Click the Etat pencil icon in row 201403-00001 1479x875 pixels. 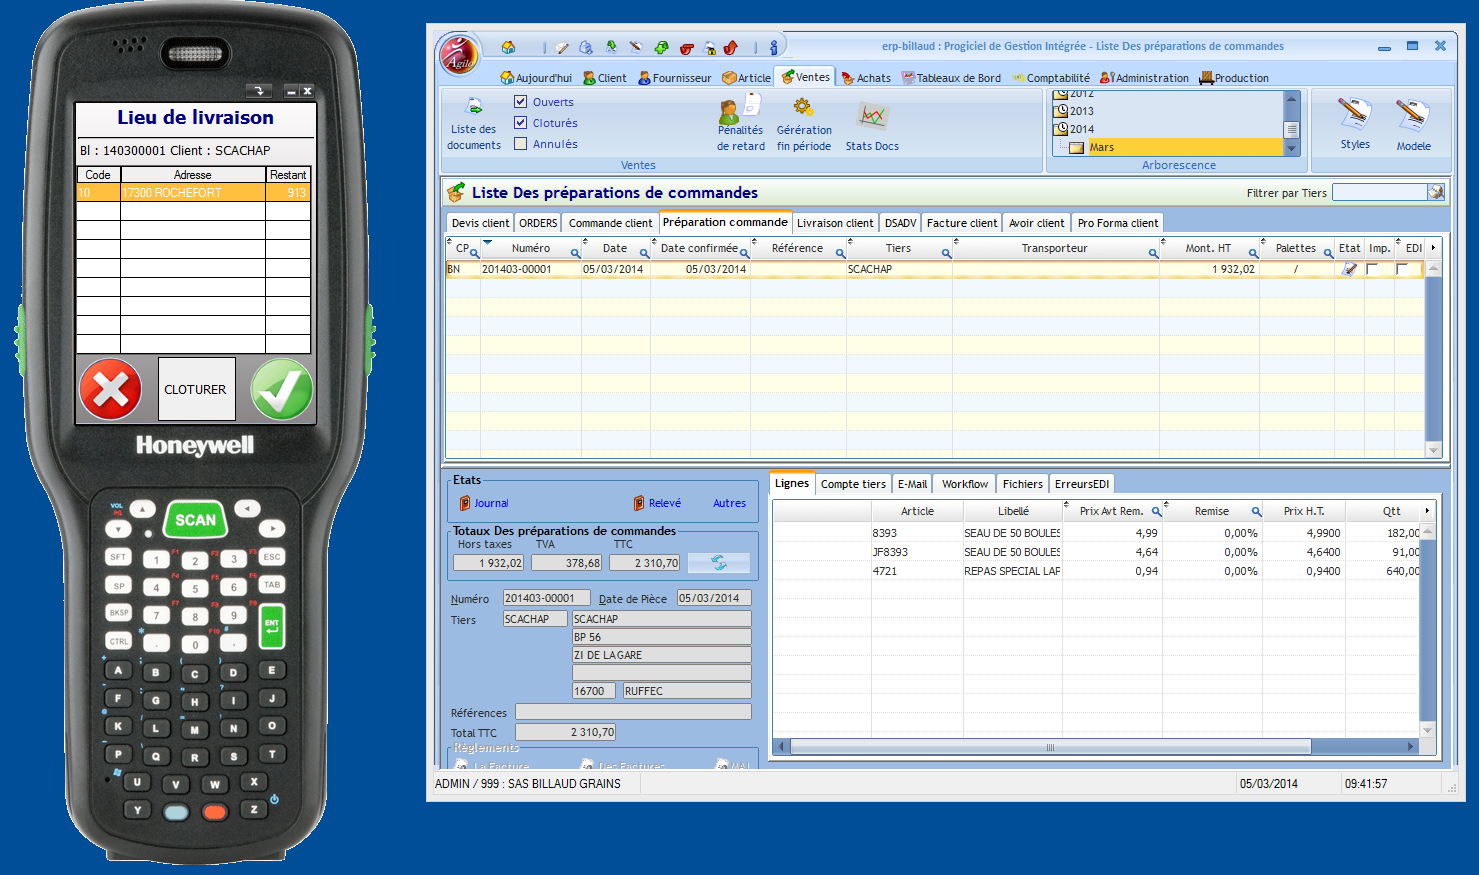(1349, 269)
